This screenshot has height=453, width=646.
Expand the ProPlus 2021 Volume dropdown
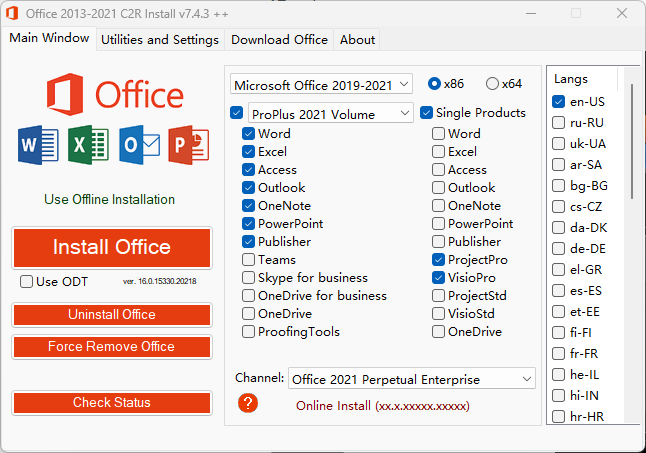(x=331, y=114)
